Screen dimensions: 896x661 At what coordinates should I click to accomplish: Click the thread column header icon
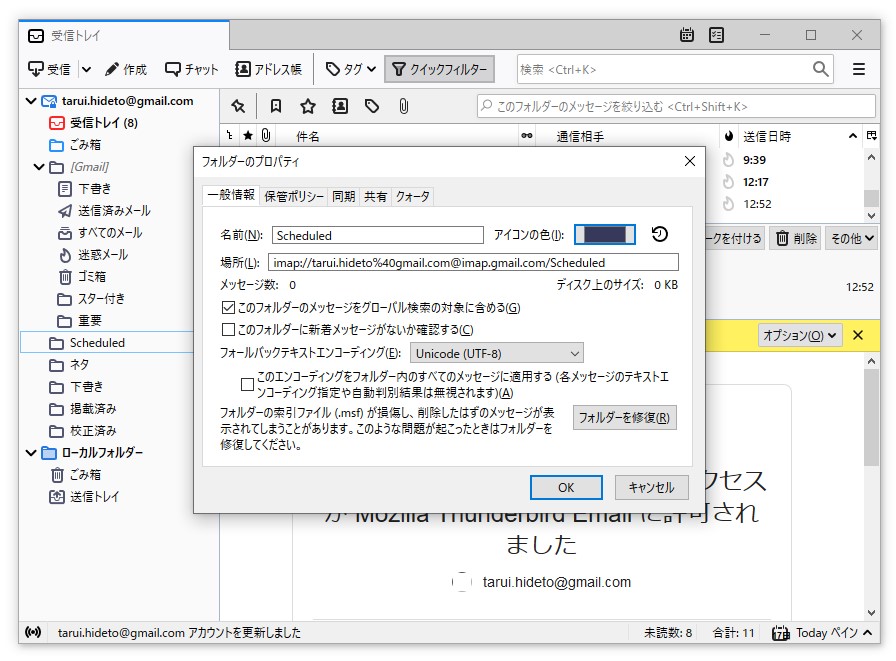tap(229, 135)
